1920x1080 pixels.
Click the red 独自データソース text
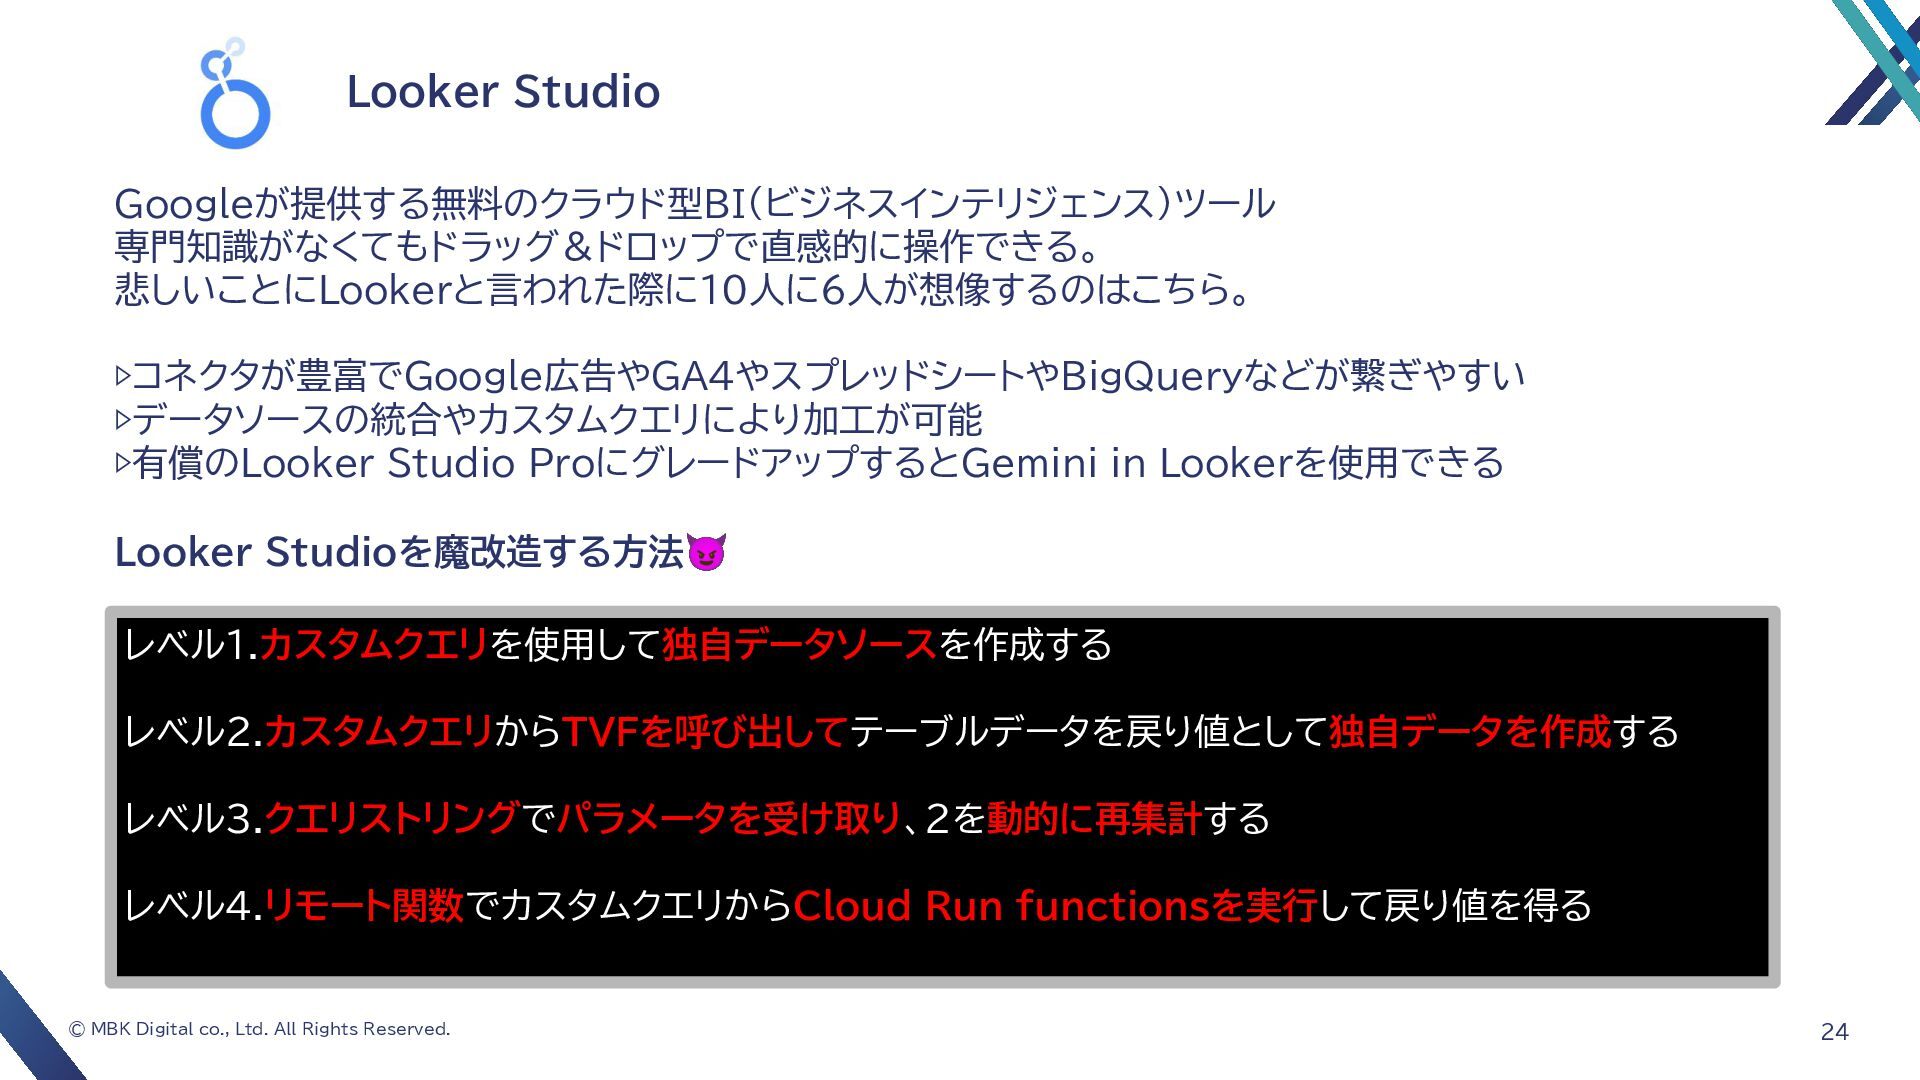(x=800, y=645)
